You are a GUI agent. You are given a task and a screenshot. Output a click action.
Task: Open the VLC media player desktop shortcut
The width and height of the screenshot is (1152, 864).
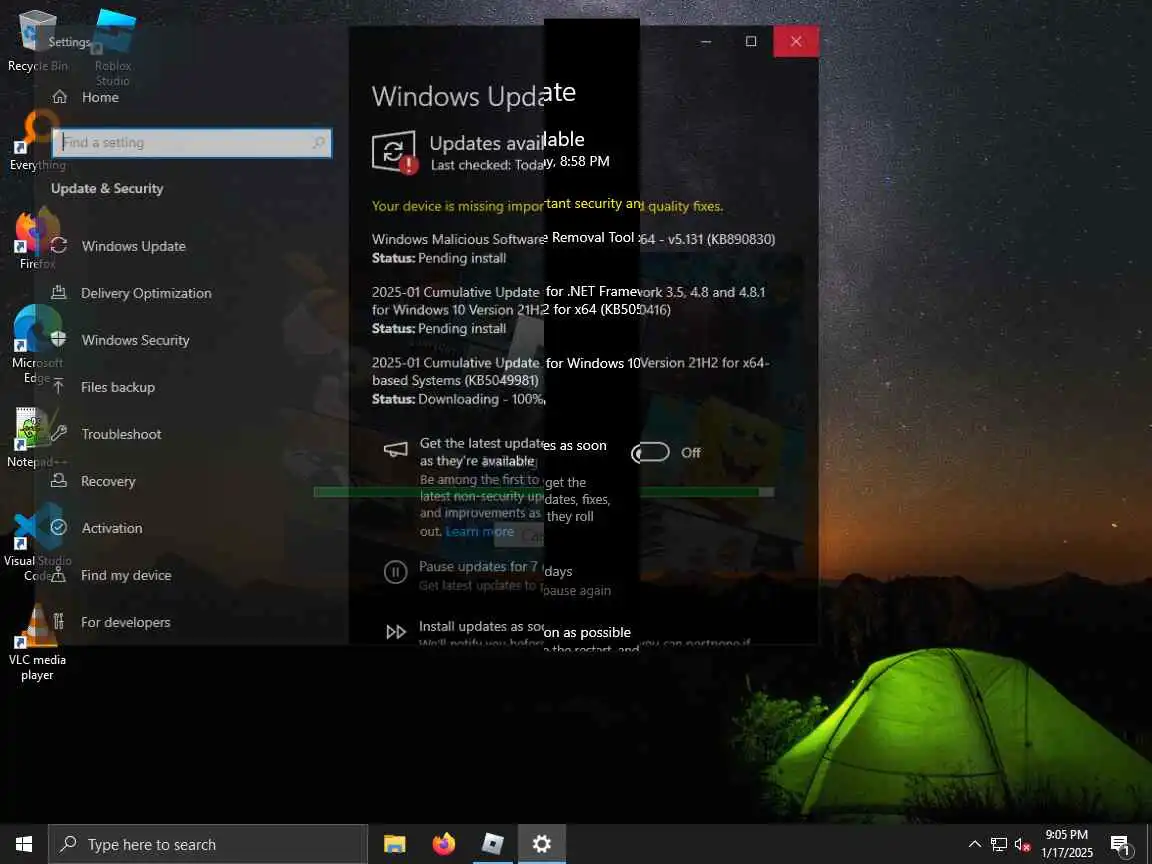tap(37, 642)
